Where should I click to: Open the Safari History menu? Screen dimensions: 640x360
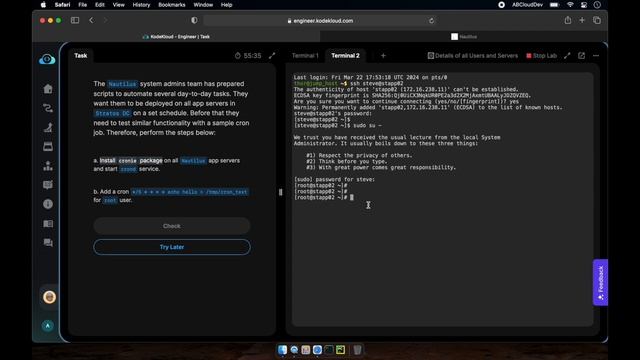(141, 5)
